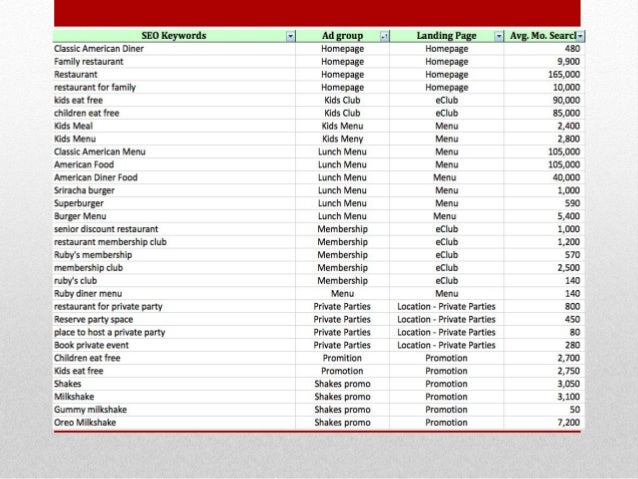Screen dimensions: 638x479
Task: Select the 85,000 search volume cell
Action: point(544,113)
